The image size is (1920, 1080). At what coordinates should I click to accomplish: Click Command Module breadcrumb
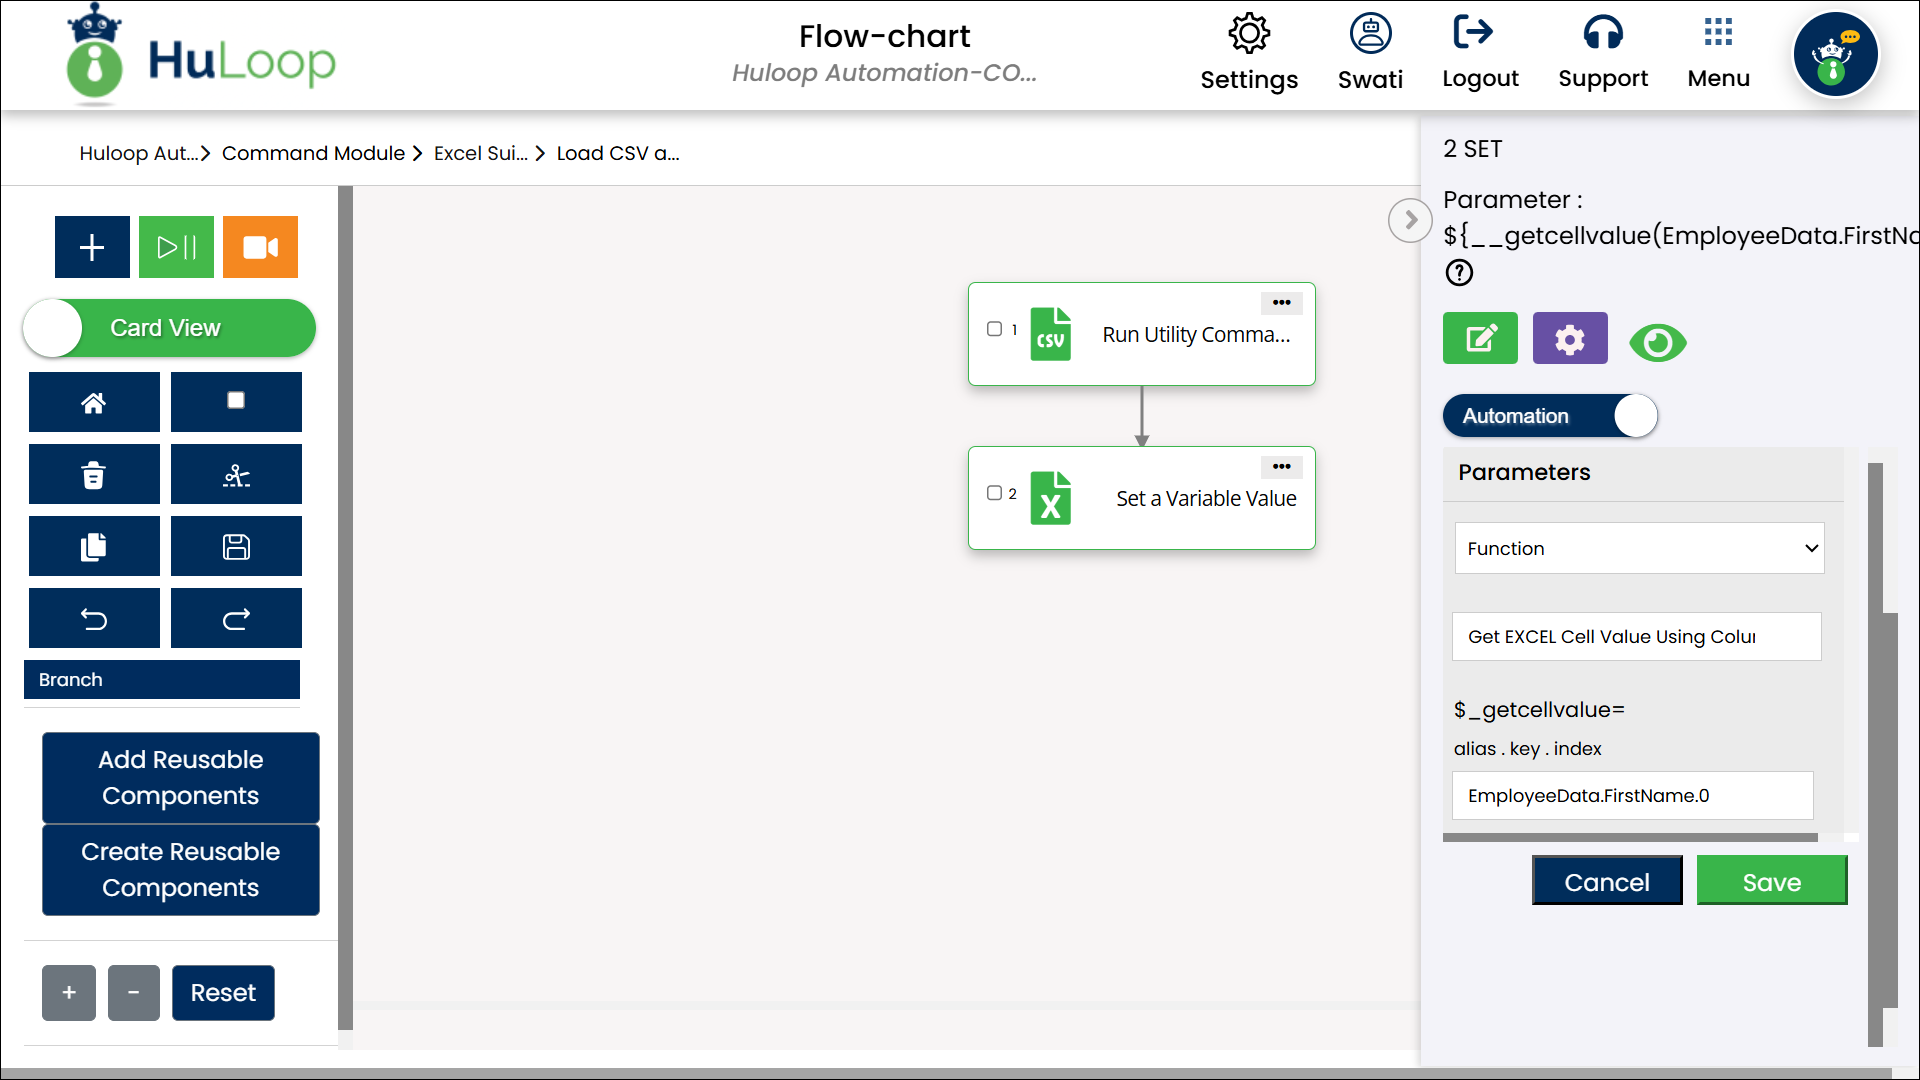313,153
